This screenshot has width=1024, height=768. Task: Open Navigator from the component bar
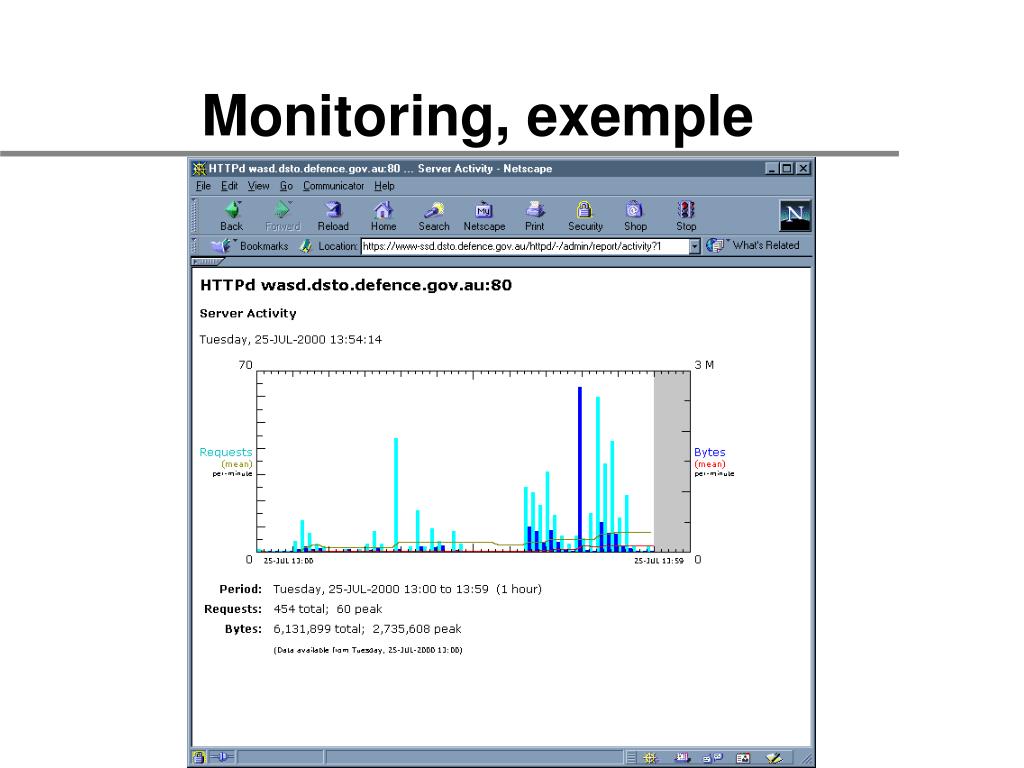pos(650,758)
